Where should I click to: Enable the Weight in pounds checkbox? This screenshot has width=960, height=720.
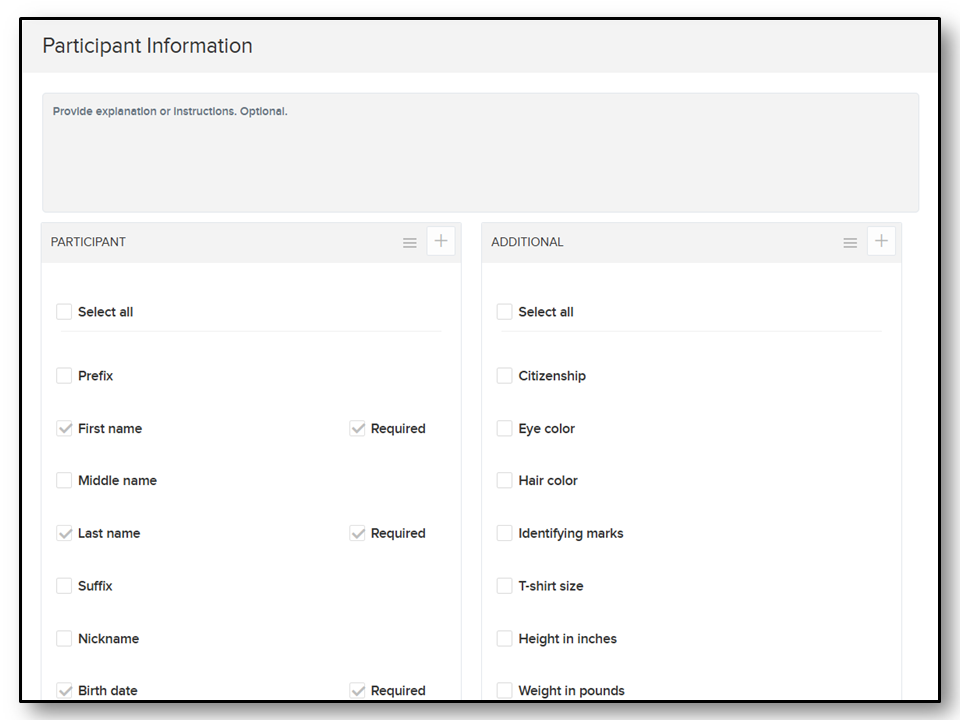coord(504,690)
